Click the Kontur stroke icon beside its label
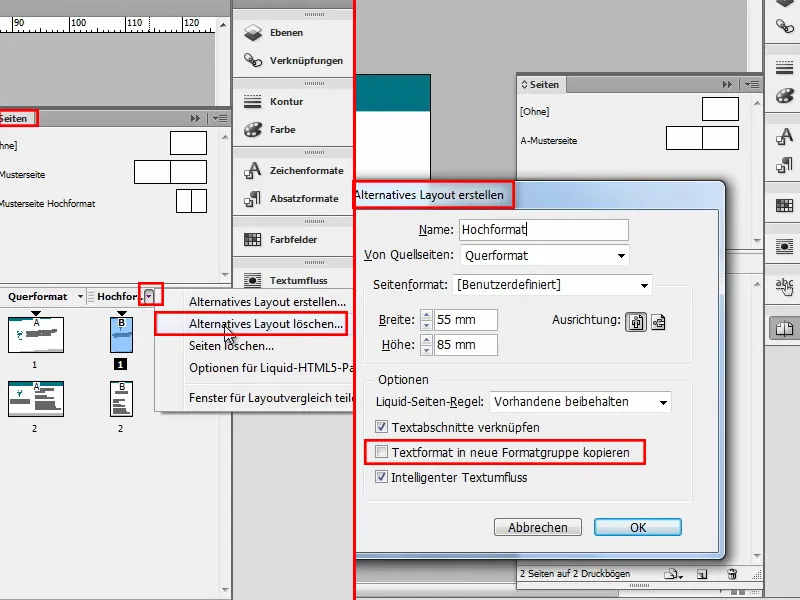 pyautogui.click(x=253, y=102)
